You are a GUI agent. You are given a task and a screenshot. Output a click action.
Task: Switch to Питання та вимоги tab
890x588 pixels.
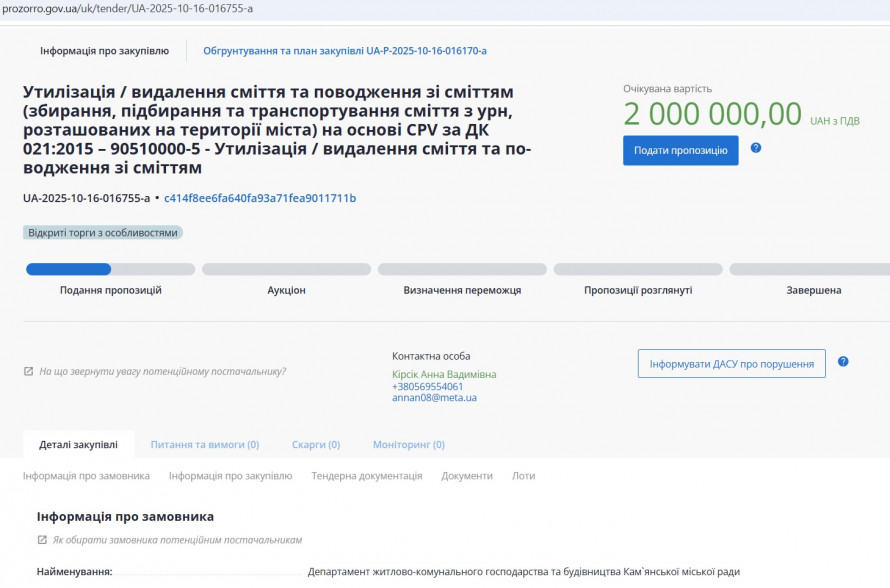point(204,444)
